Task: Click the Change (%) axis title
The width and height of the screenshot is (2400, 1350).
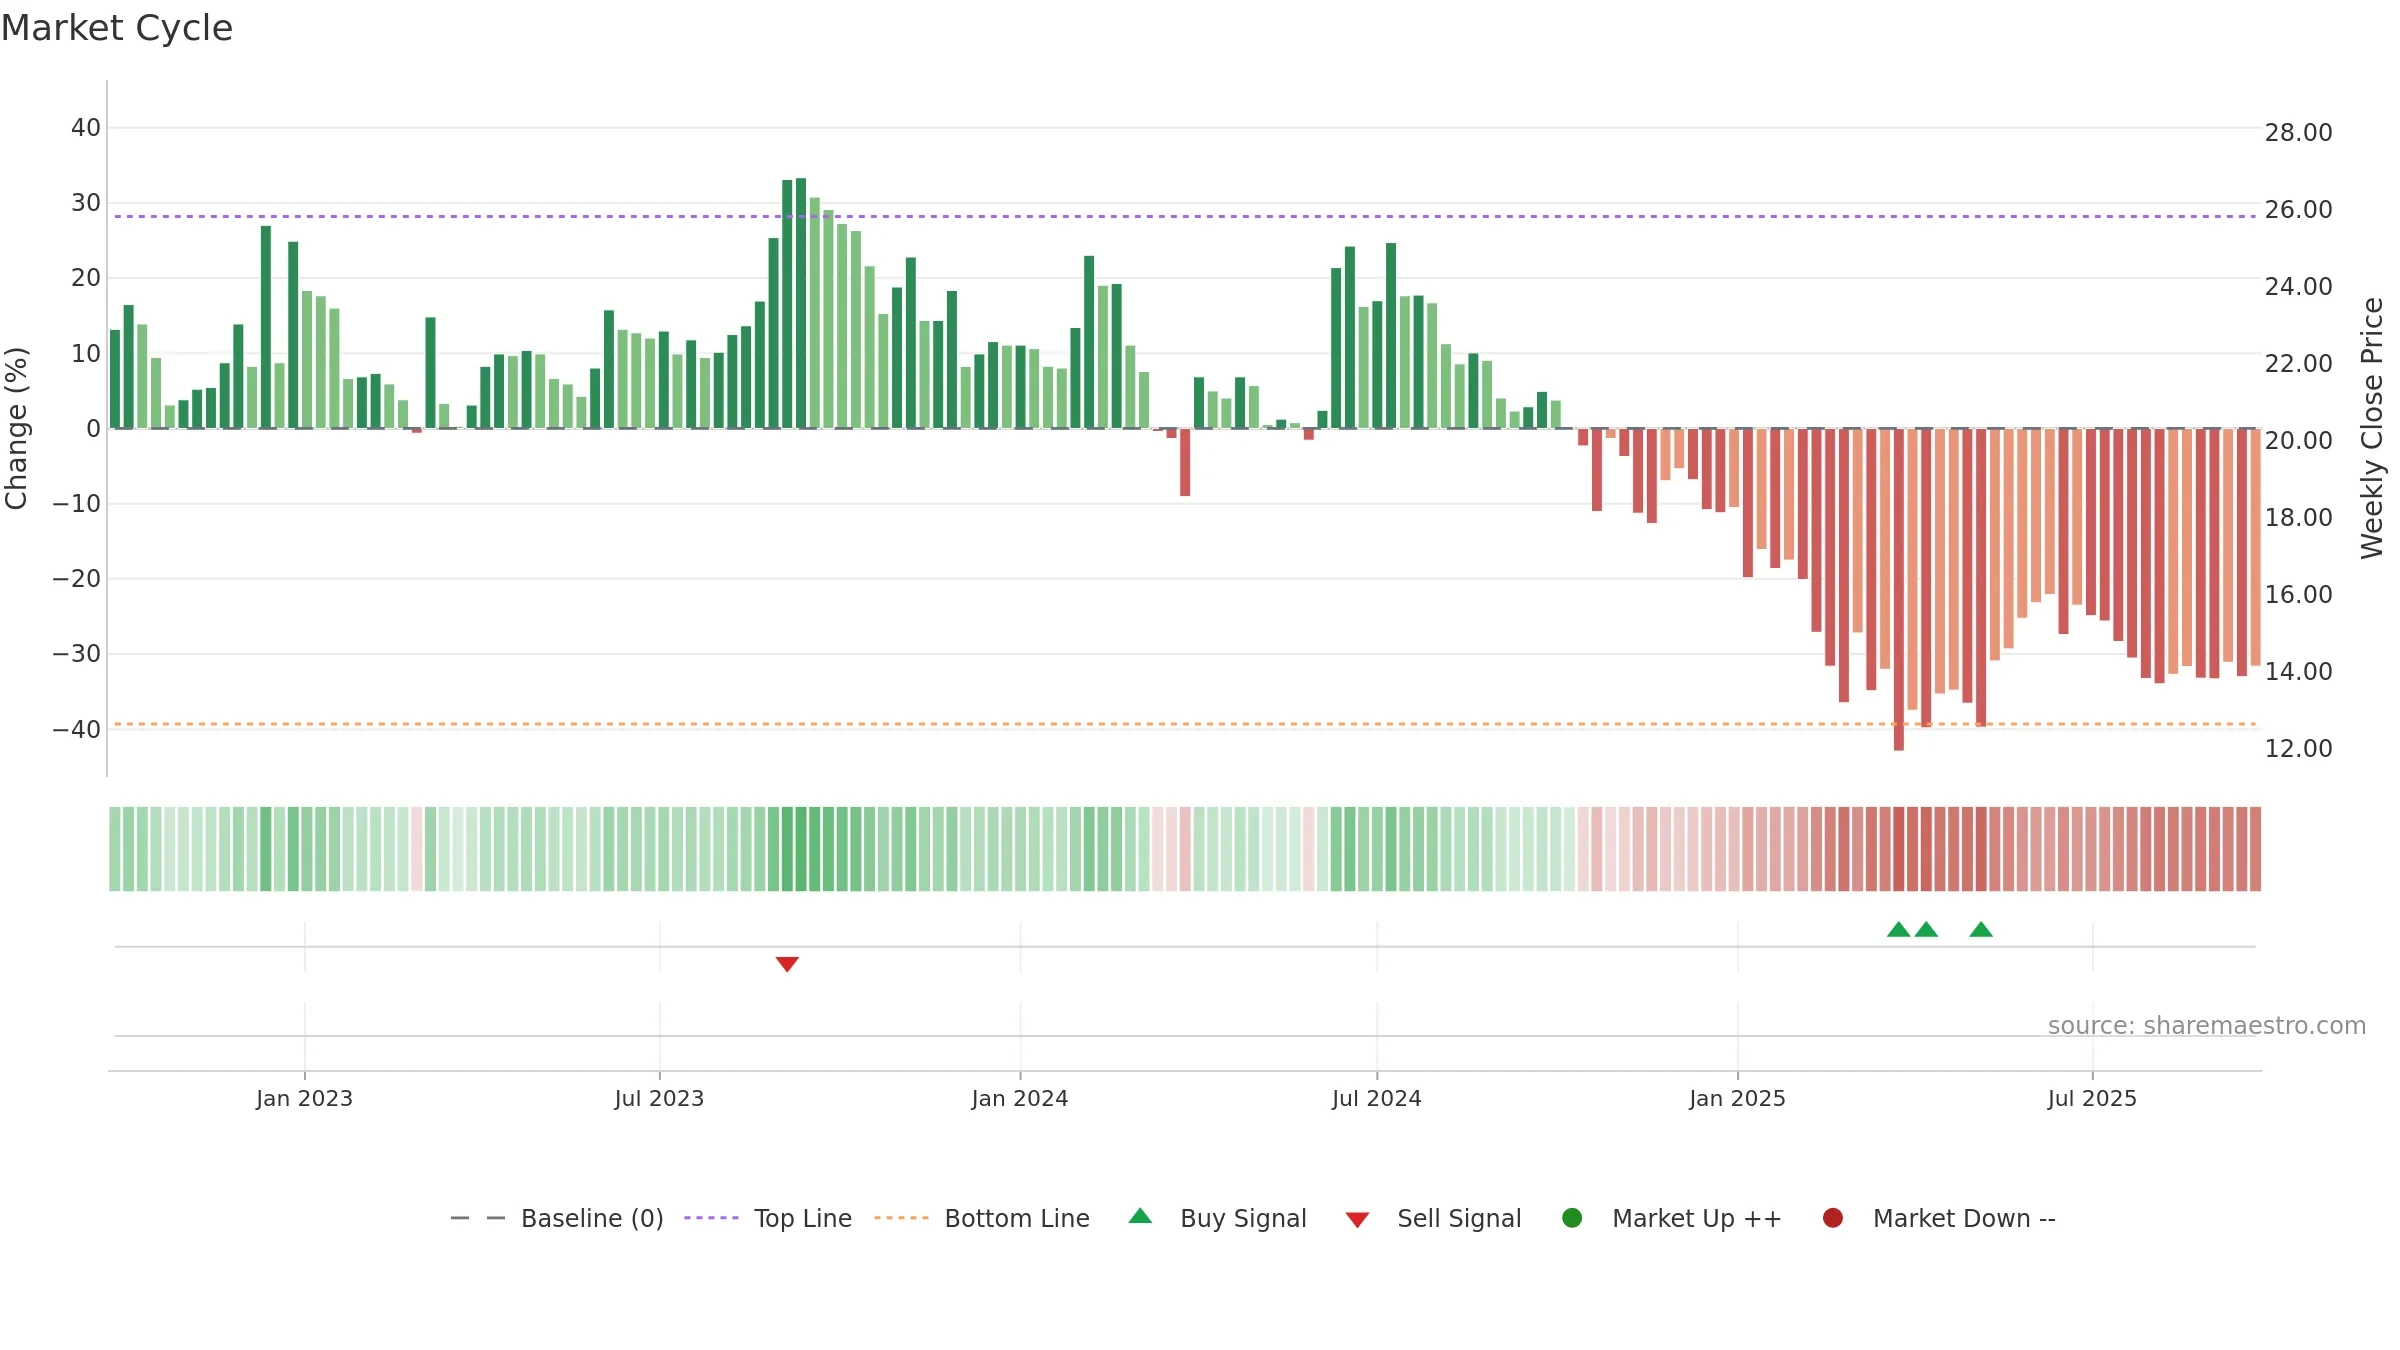Action: 16,428
